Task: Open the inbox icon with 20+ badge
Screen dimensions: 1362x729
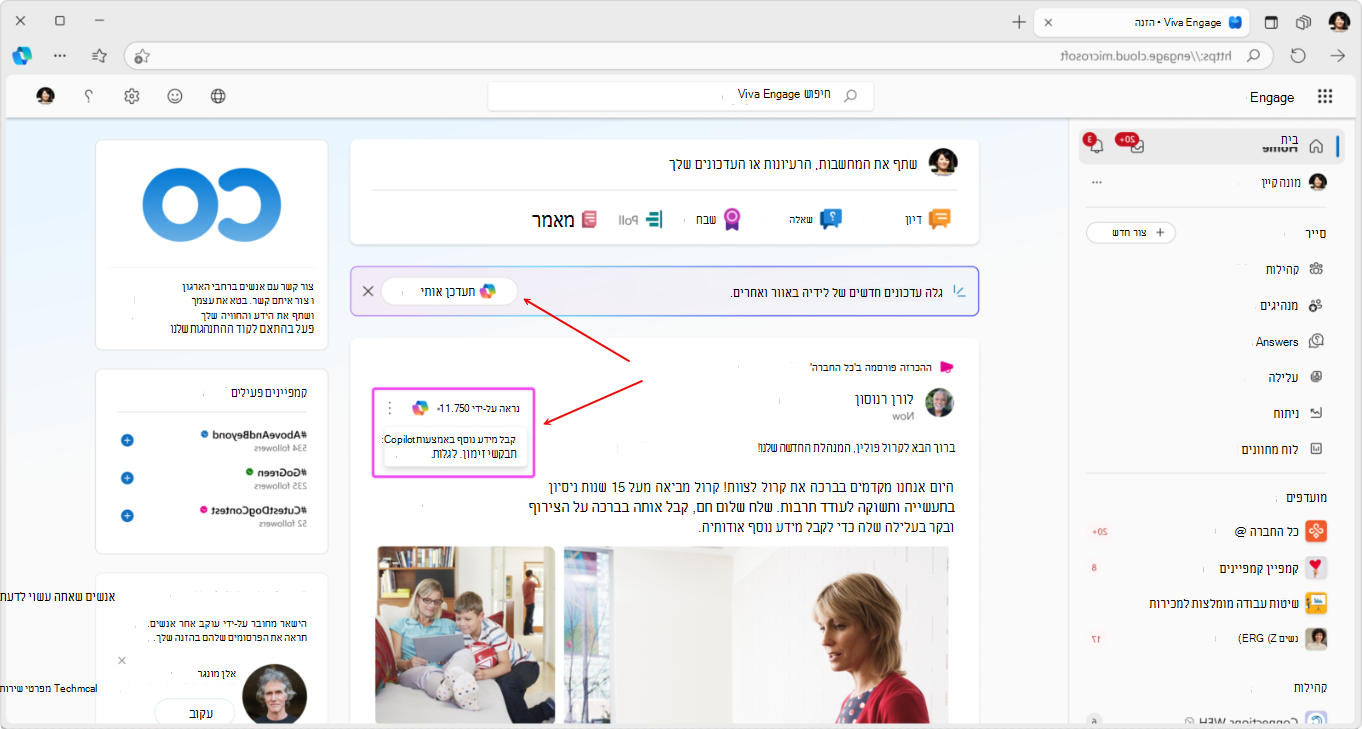Action: pyautogui.click(x=1136, y=146)
